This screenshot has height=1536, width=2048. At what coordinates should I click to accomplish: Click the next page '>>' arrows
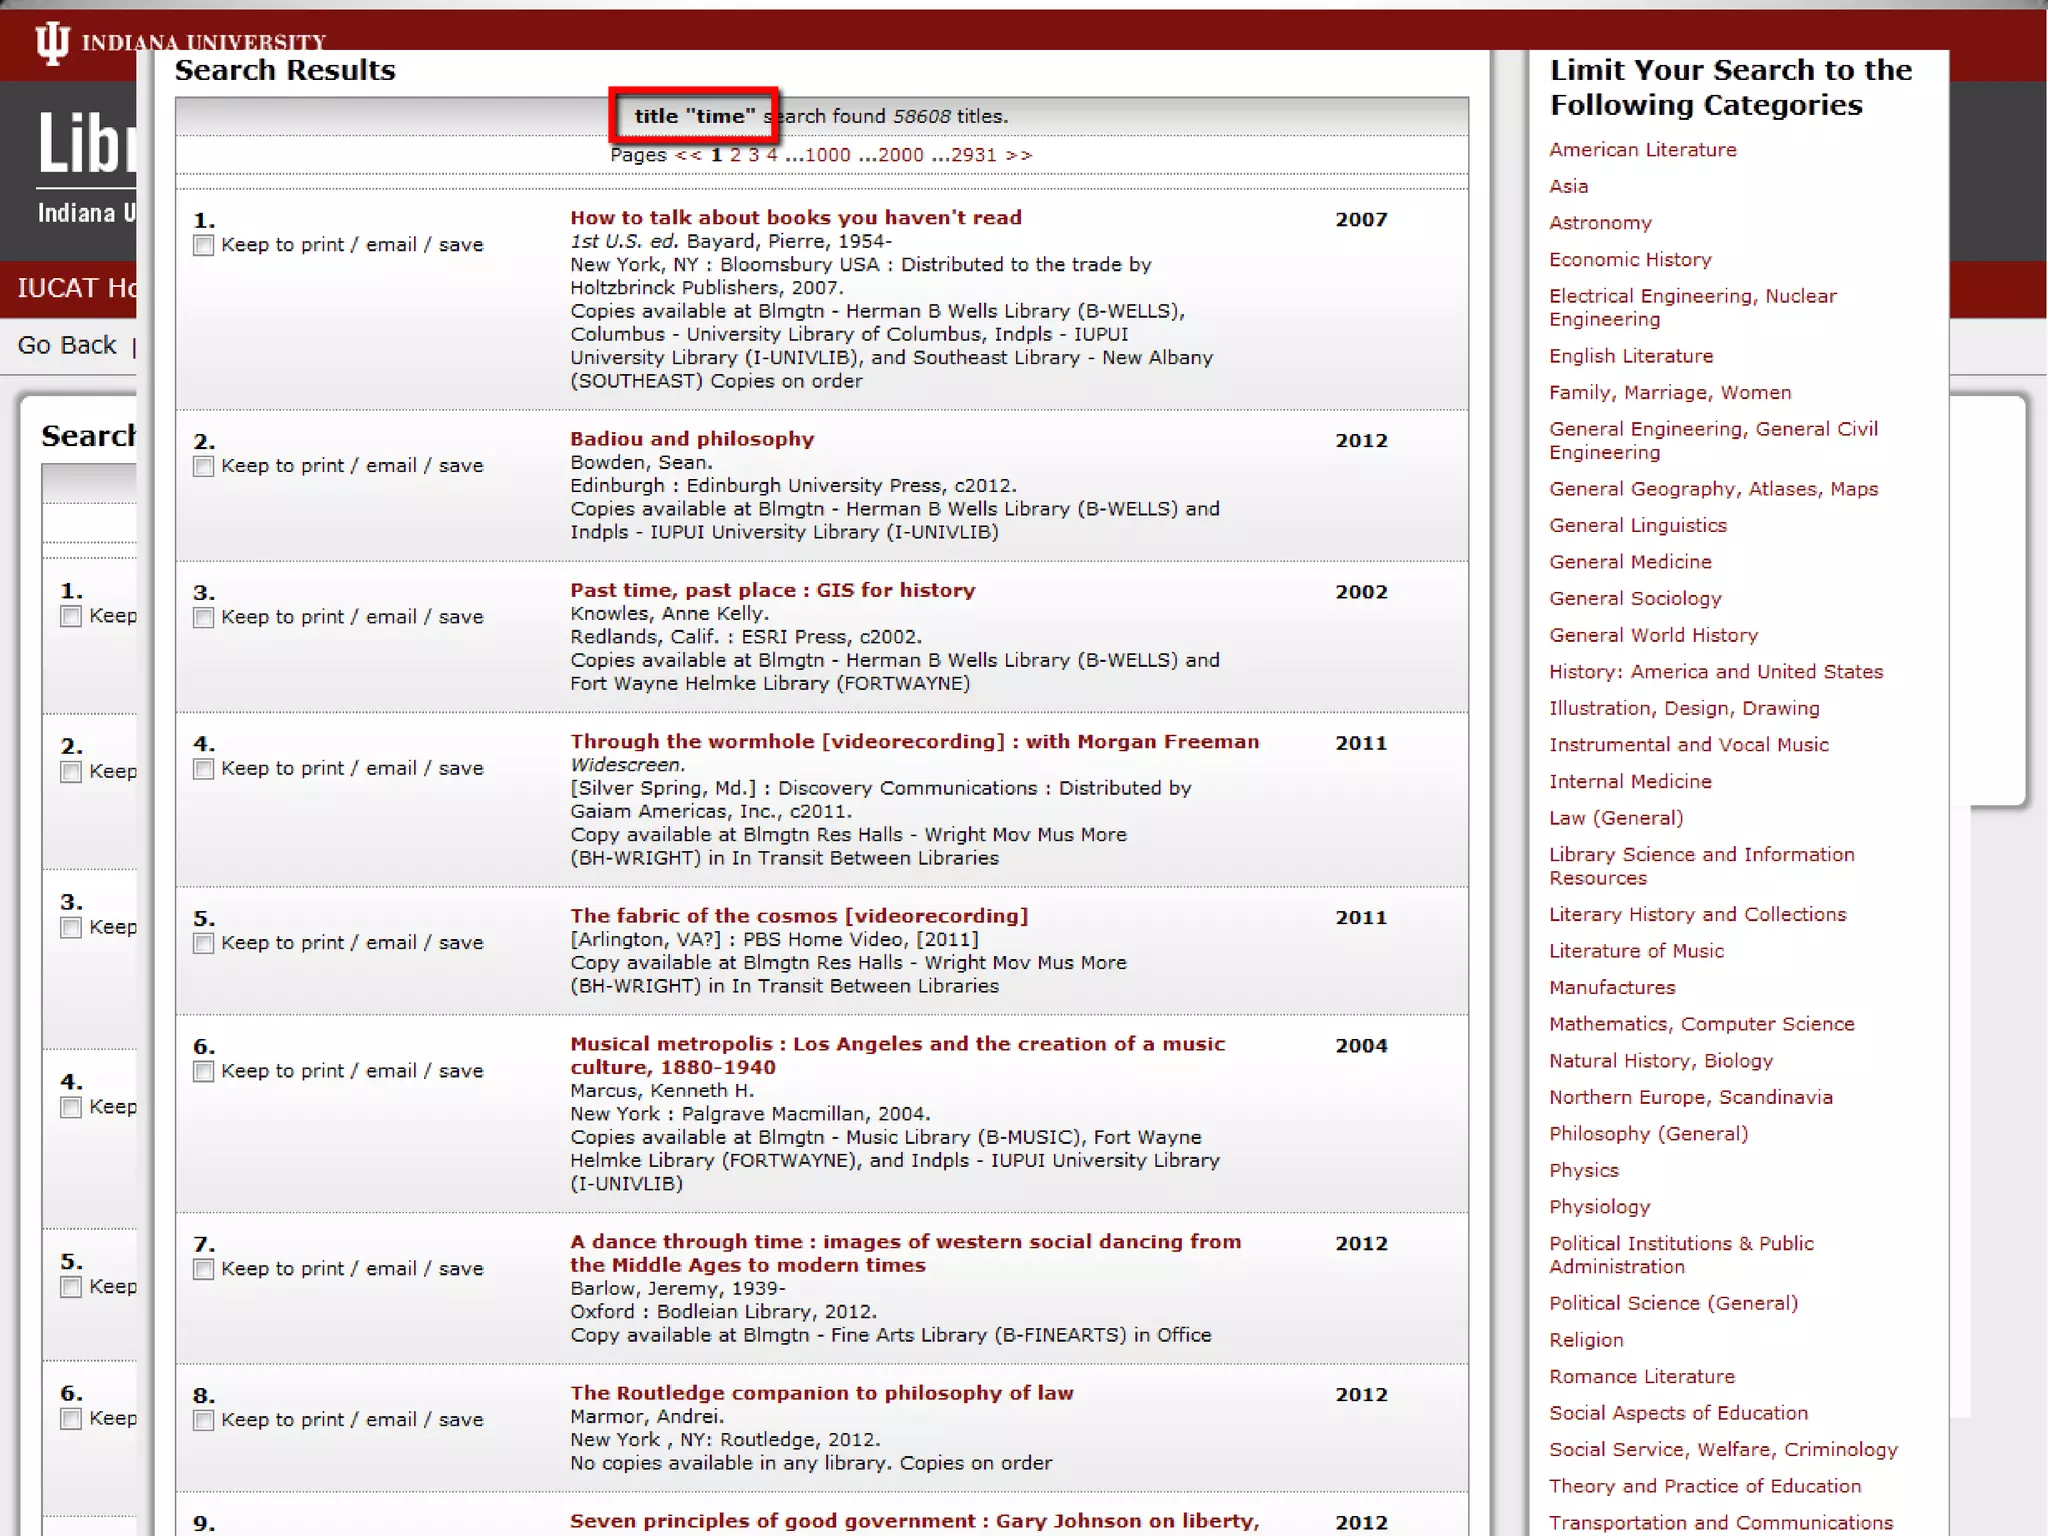point(1019,155)
